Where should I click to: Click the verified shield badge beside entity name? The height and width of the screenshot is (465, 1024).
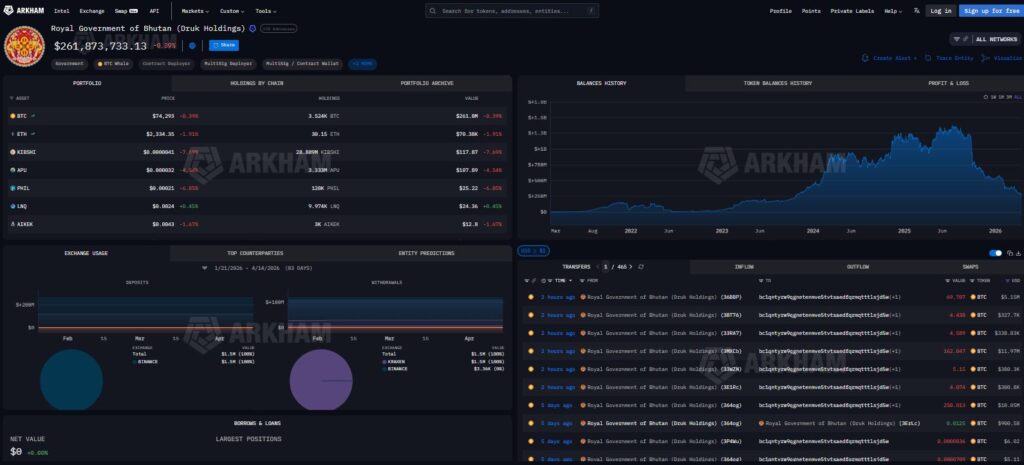click(253, 28)
